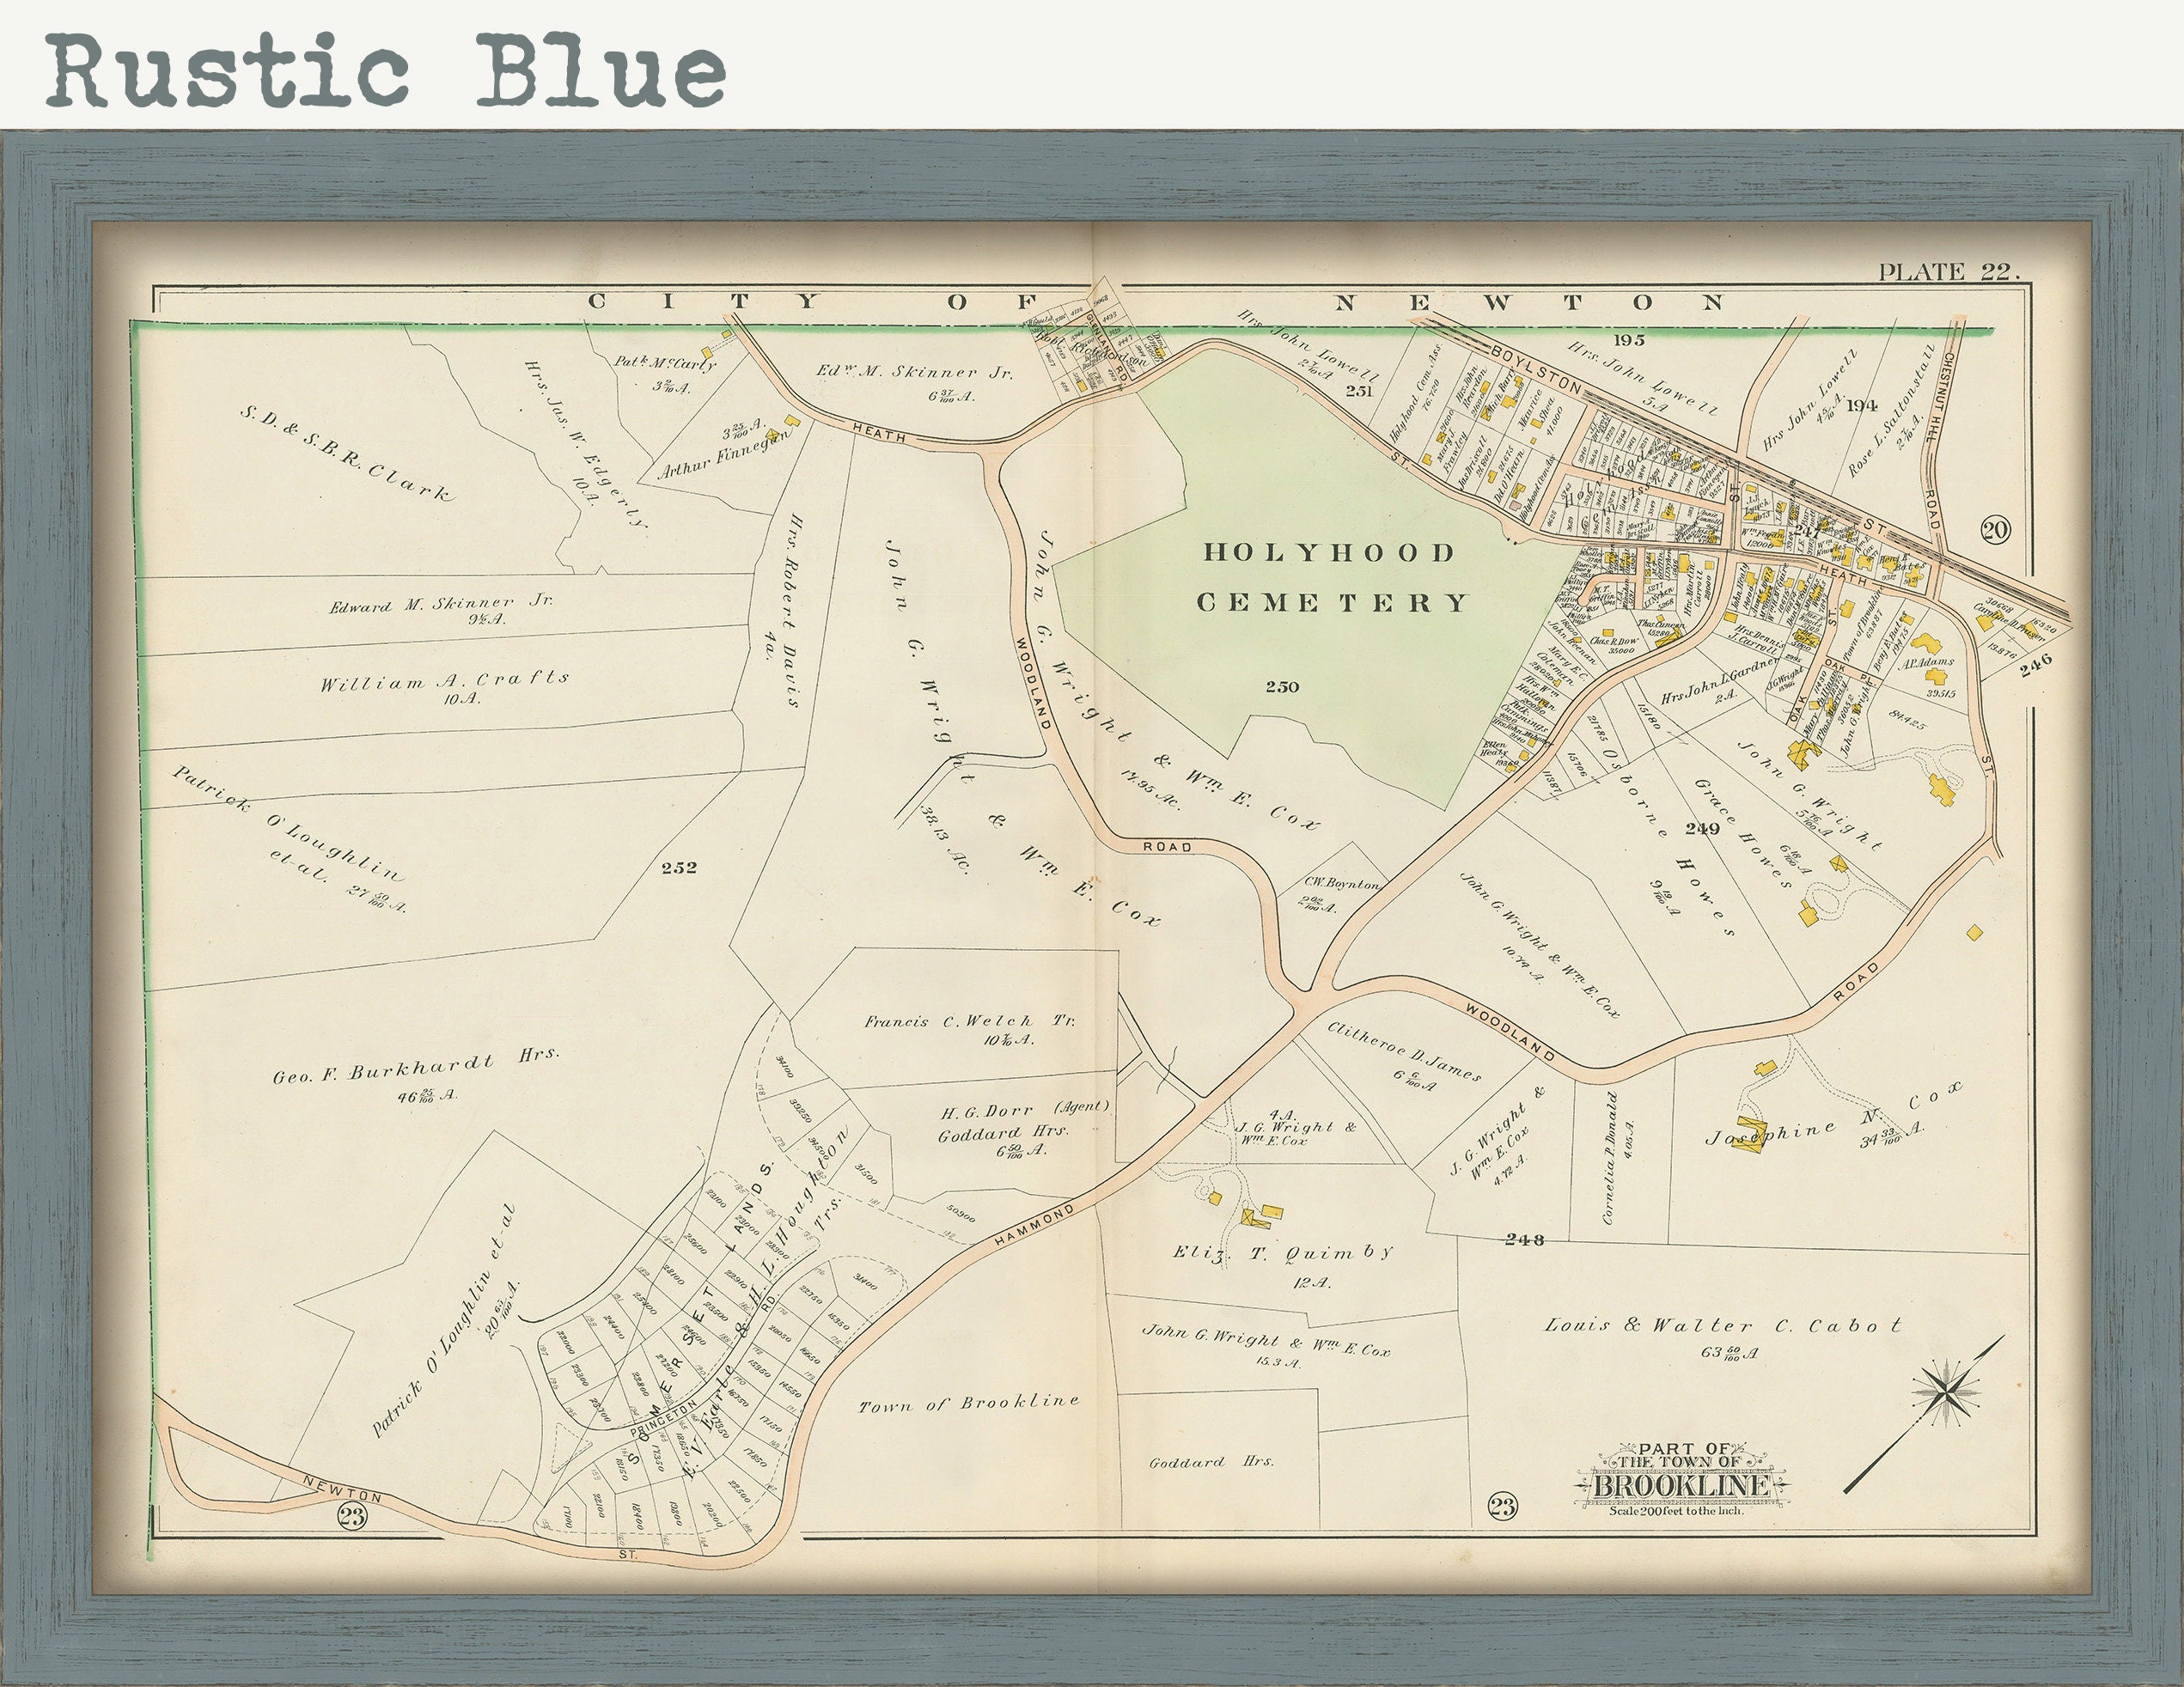
Task: Click the 'Hrs. Jas. W. Edgerly' parcel label
Action: click(x=586, y=445)
